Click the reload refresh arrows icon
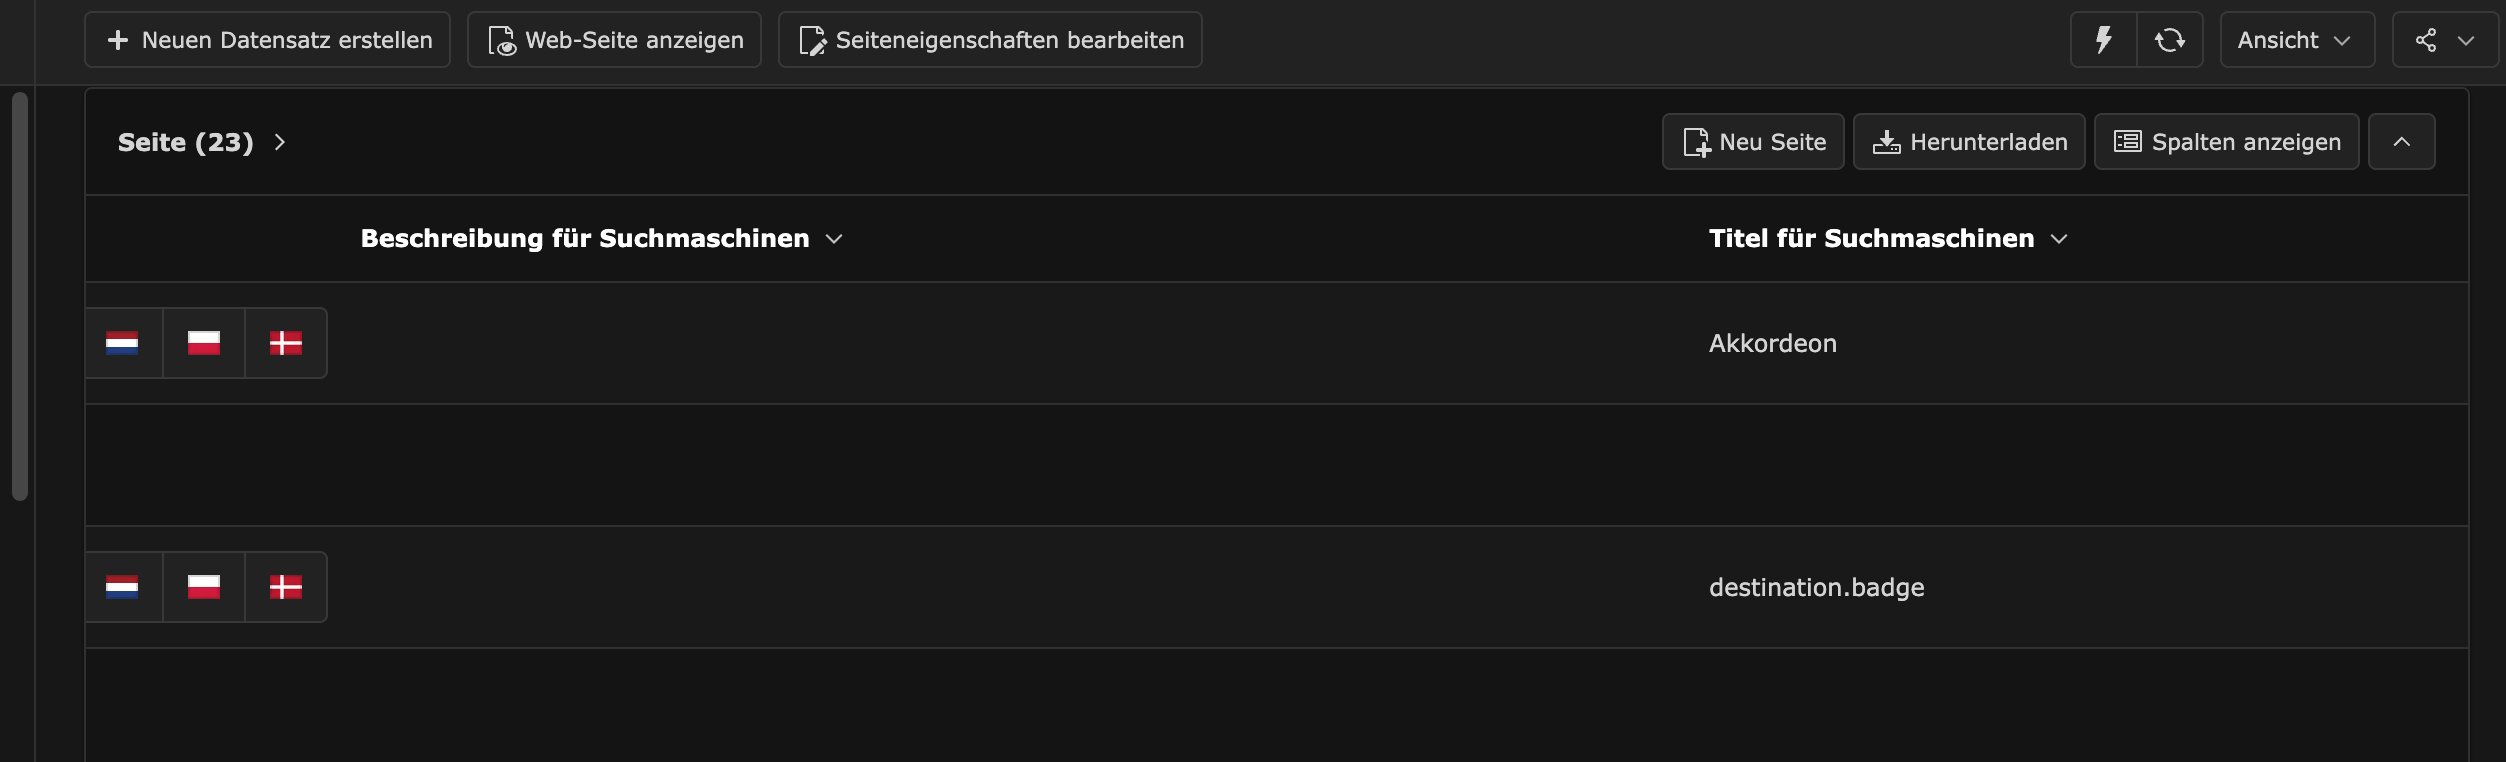Viewport: 2506px width, 762px height. pos(2169,40)
